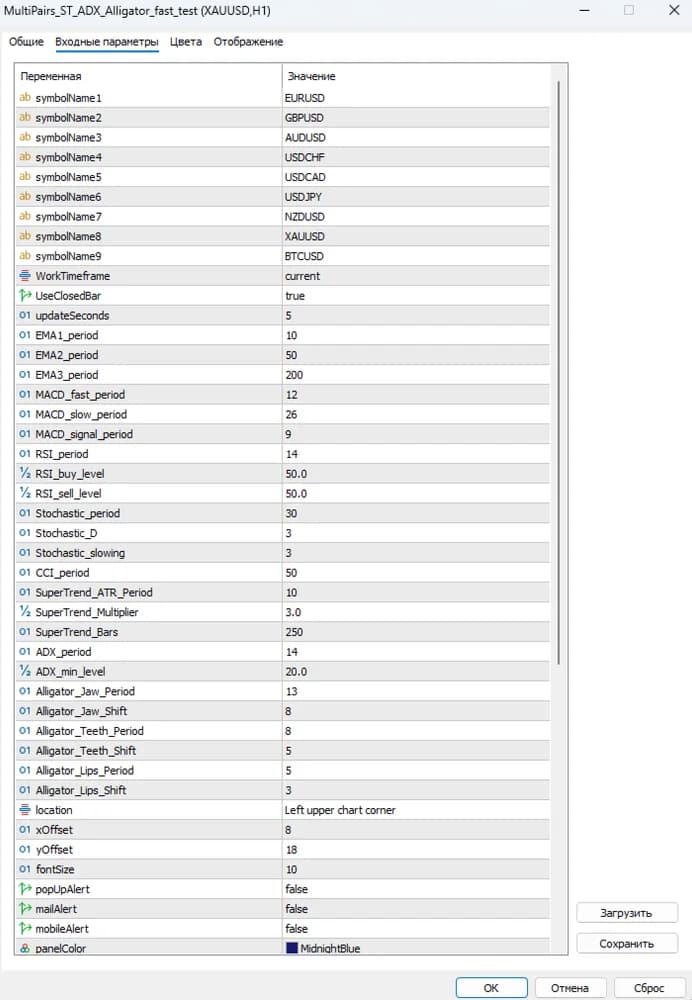Open the panelColor MidnightBlue color dropdown
The width and height of the screenshot is (692, 1000).
416,948
